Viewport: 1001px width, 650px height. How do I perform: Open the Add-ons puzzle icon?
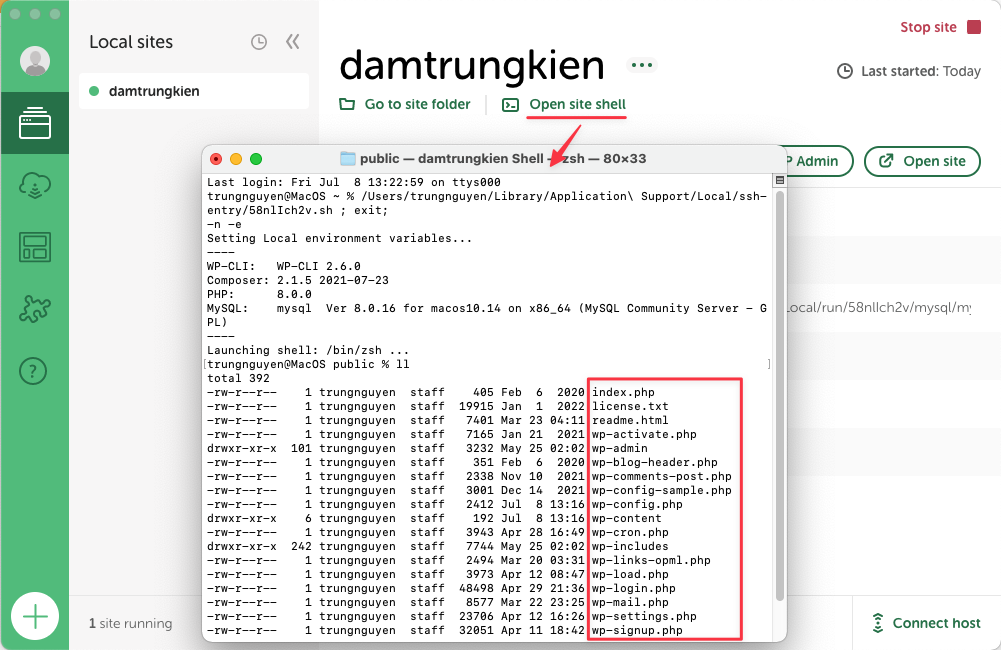tap(35, 309)
